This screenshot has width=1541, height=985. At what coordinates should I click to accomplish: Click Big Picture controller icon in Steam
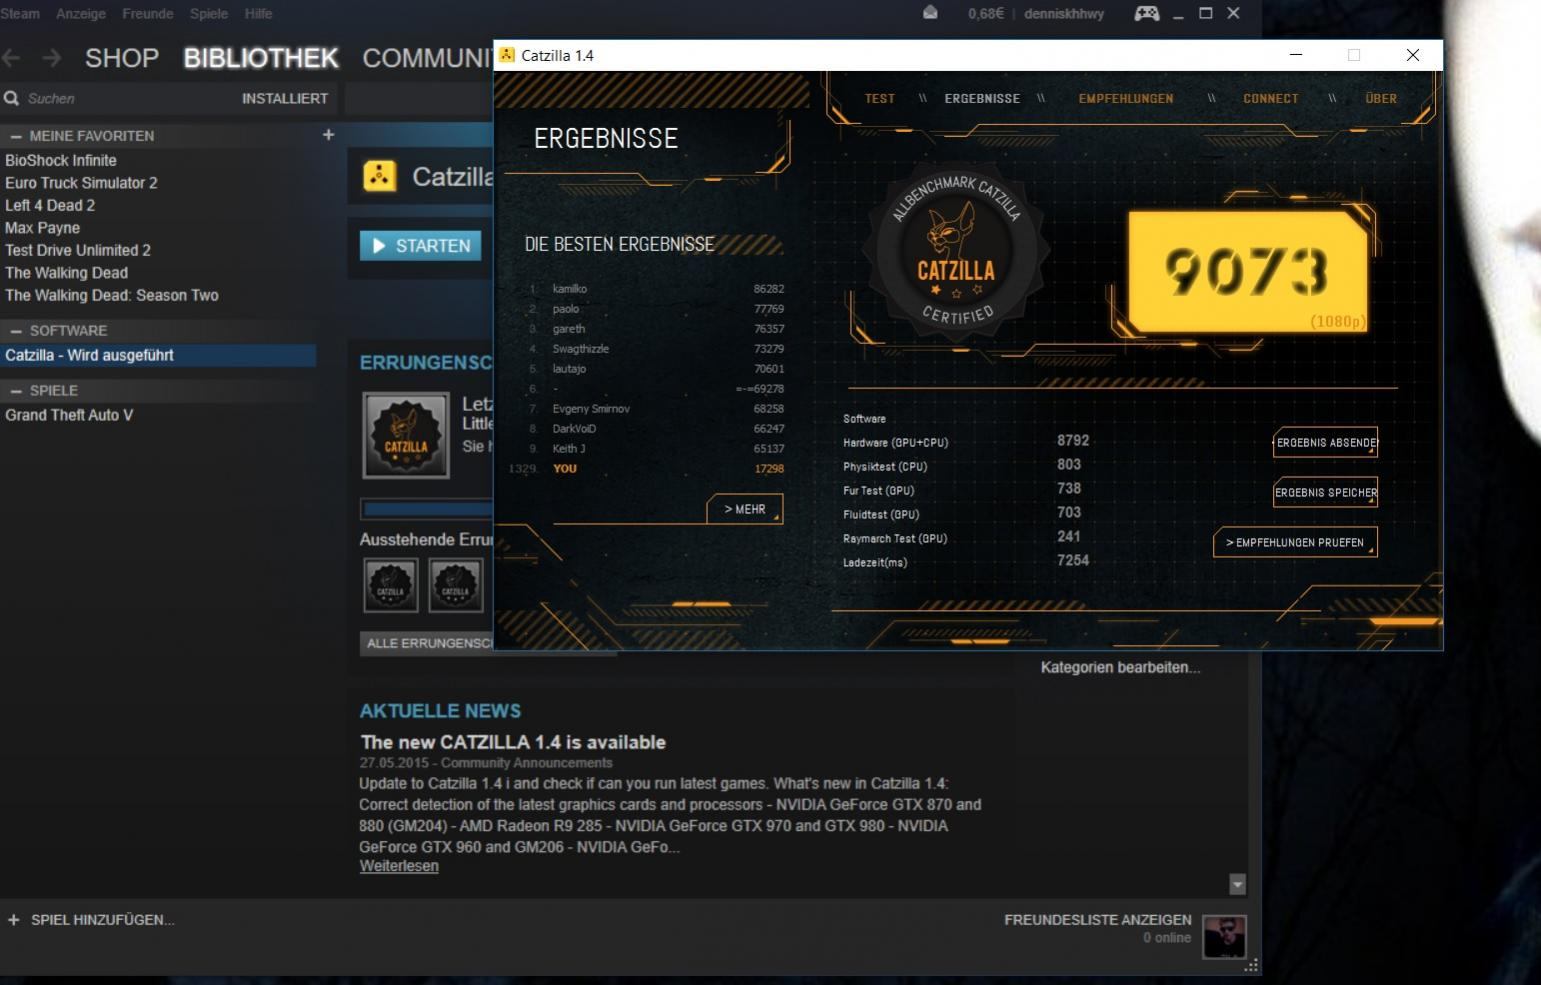[1146, 13]
